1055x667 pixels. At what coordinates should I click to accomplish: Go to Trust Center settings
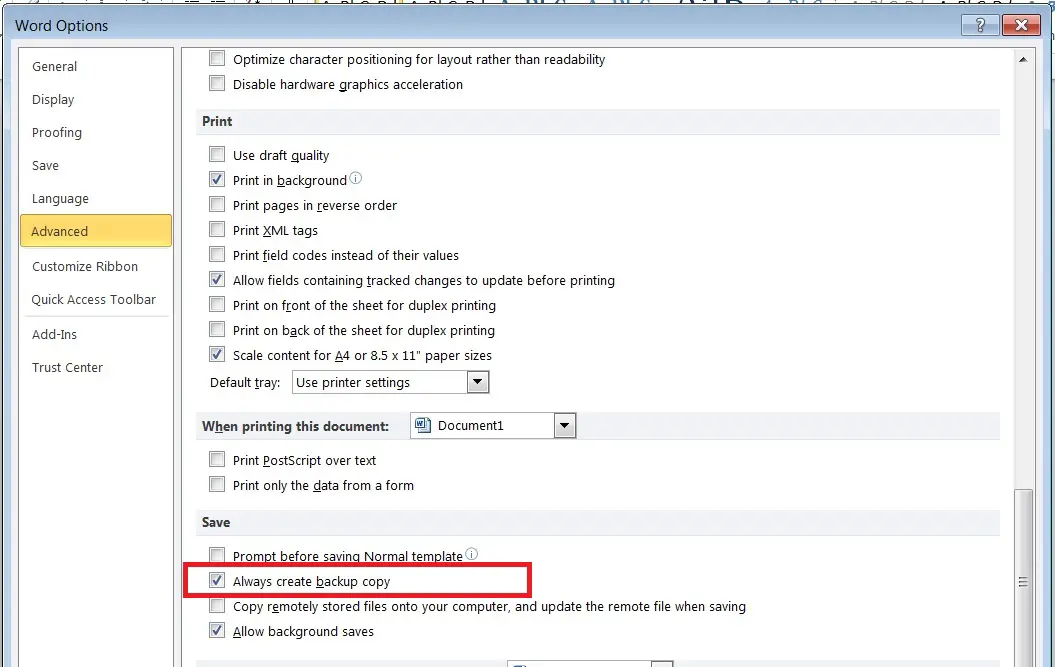click(67, 368)
